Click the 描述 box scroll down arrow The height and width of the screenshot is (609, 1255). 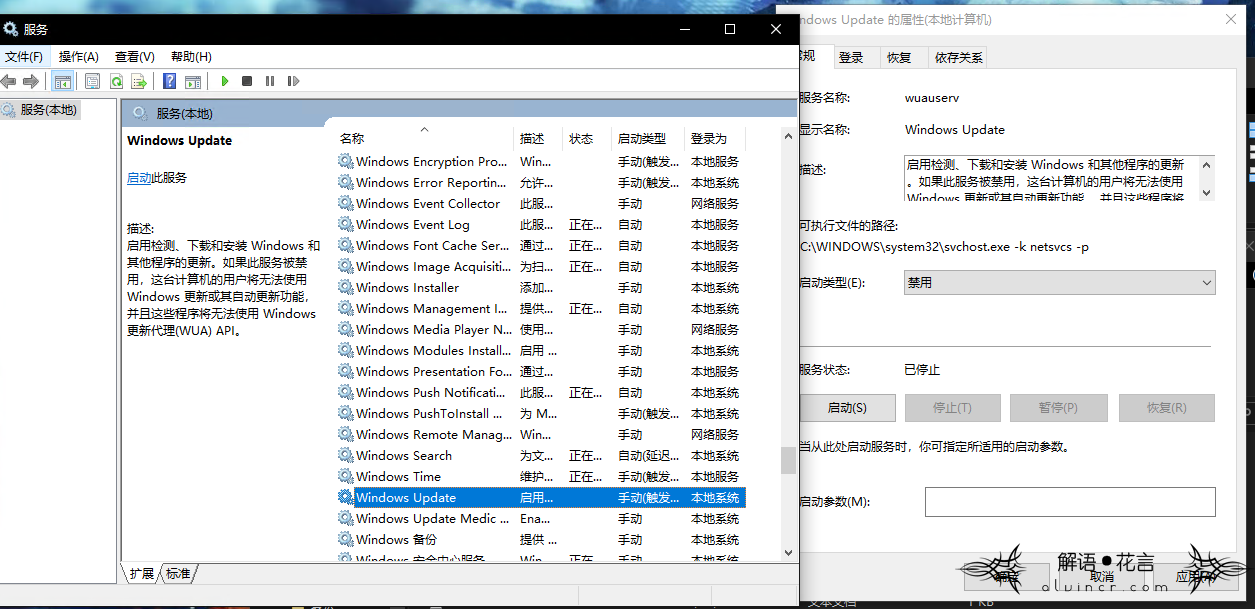1207,192
